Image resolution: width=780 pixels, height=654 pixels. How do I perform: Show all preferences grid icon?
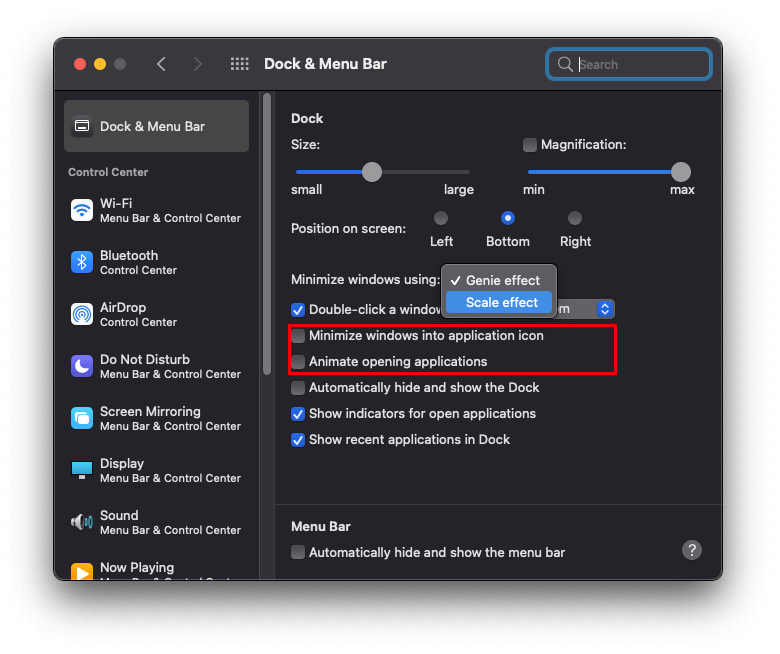(239, 64)
